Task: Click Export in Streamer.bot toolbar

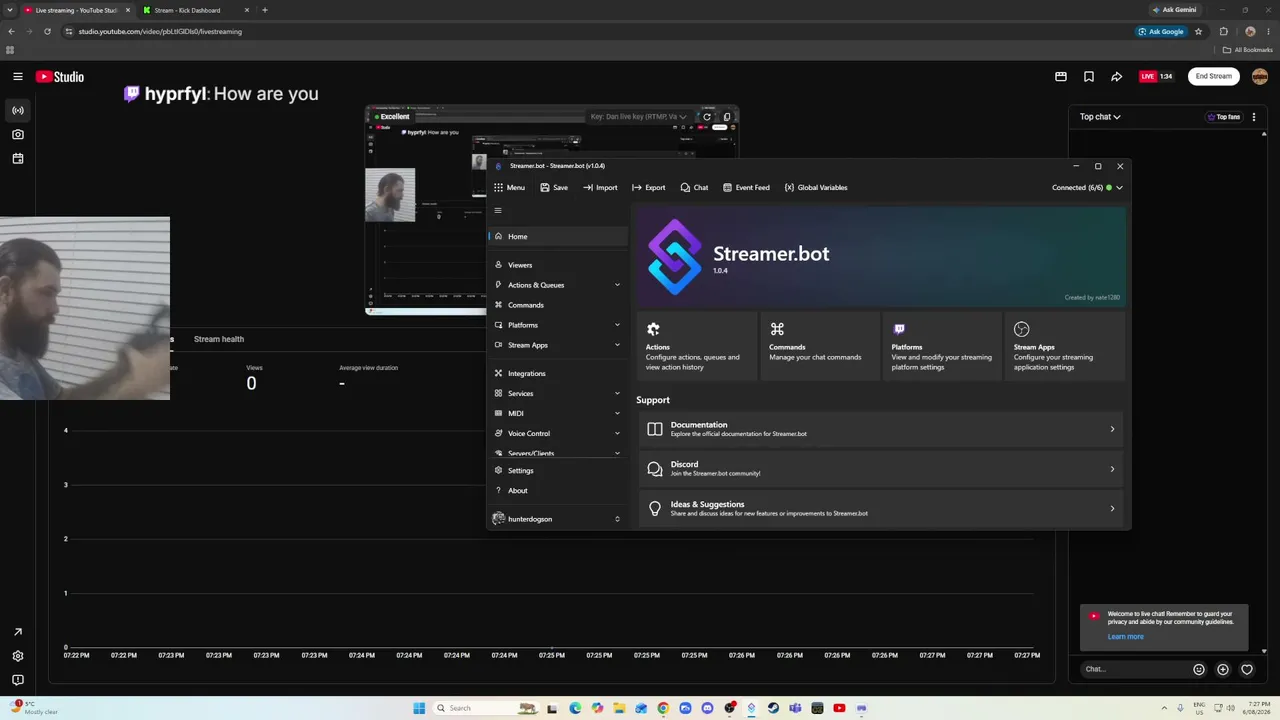Action: click(649, 187)
